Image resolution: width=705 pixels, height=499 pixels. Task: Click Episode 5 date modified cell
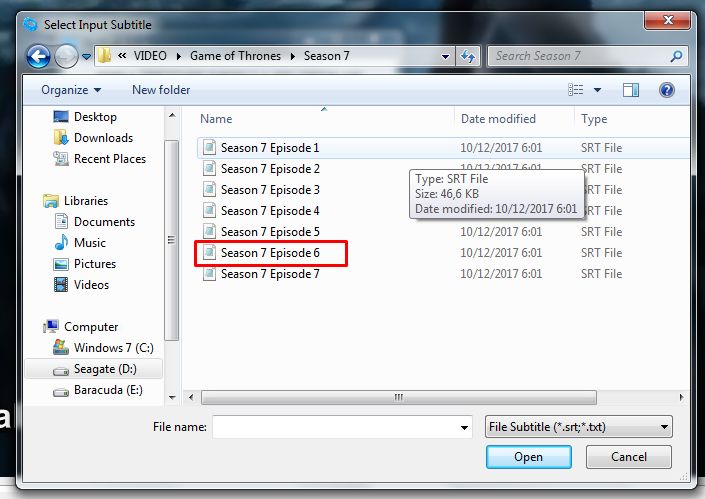point(501,232)
